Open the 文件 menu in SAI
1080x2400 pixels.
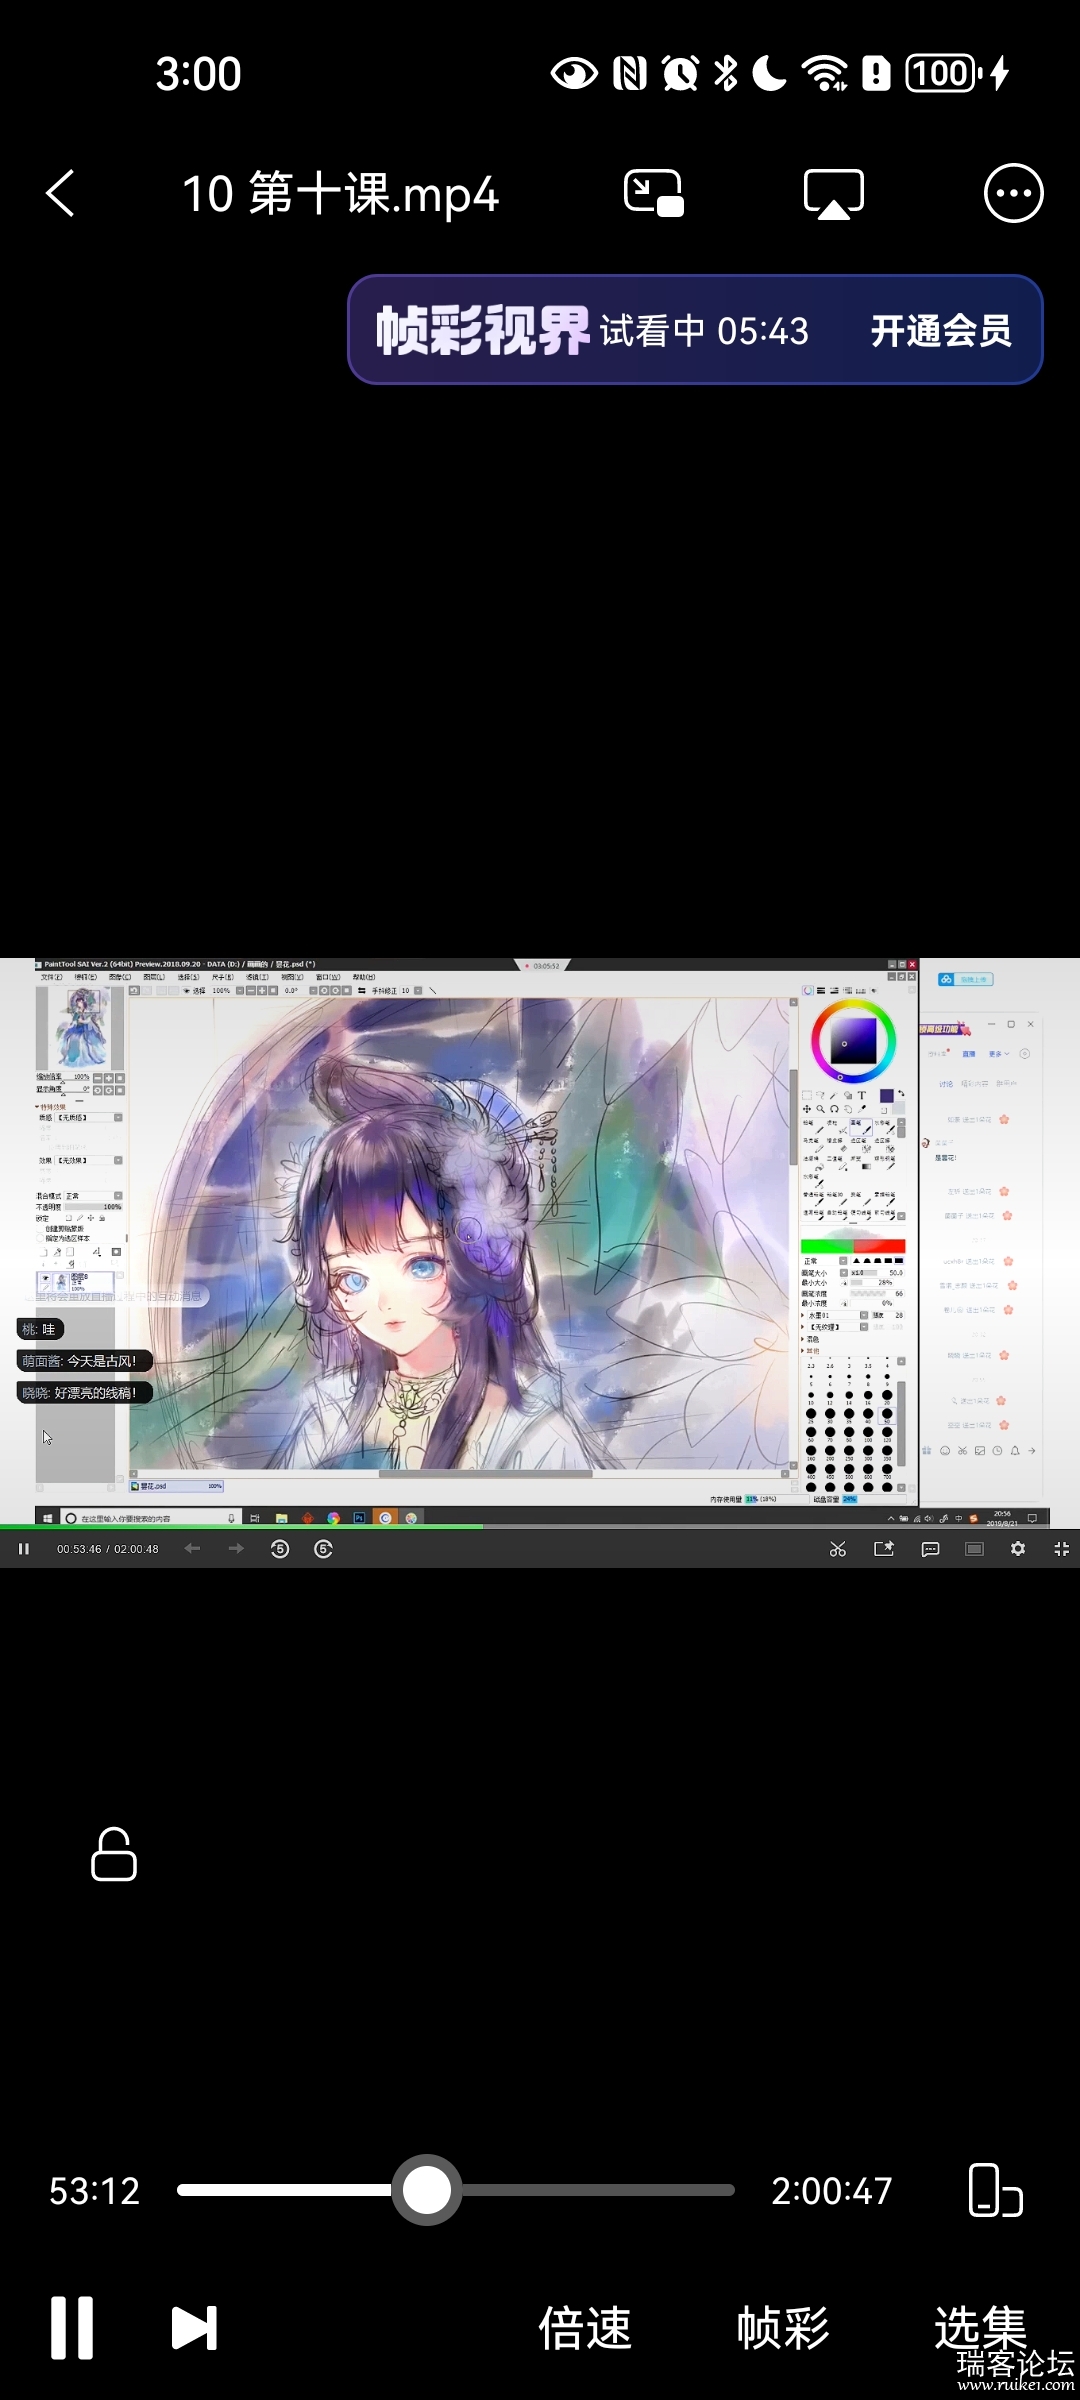pos(52,977)
